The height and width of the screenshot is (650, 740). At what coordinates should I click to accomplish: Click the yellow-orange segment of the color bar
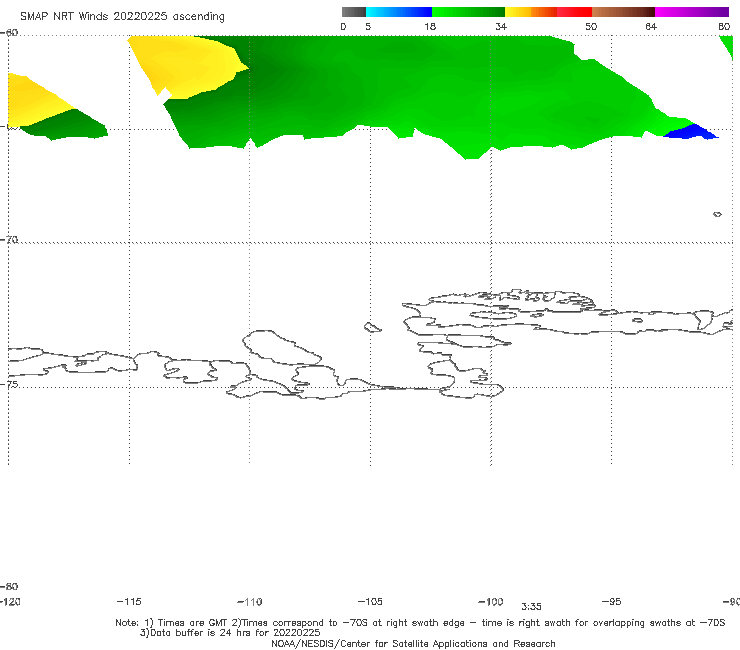(x=531, y=12)
